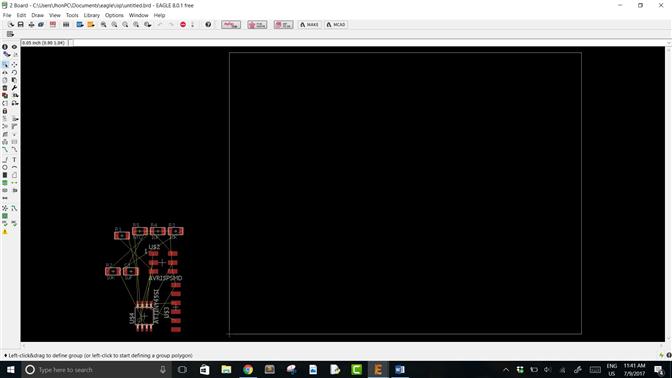
Task: Click the MCAD button
Action: [336, 24]
